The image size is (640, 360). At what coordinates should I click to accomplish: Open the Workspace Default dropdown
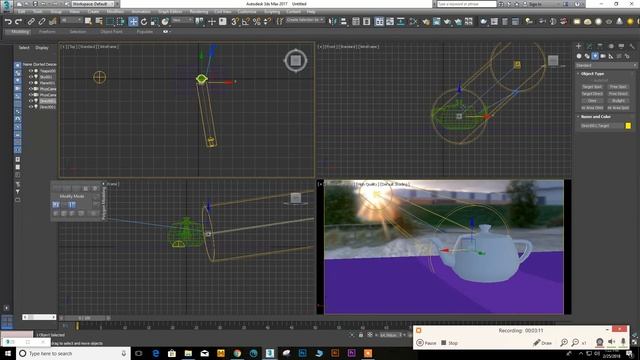[x=93, y=4]
